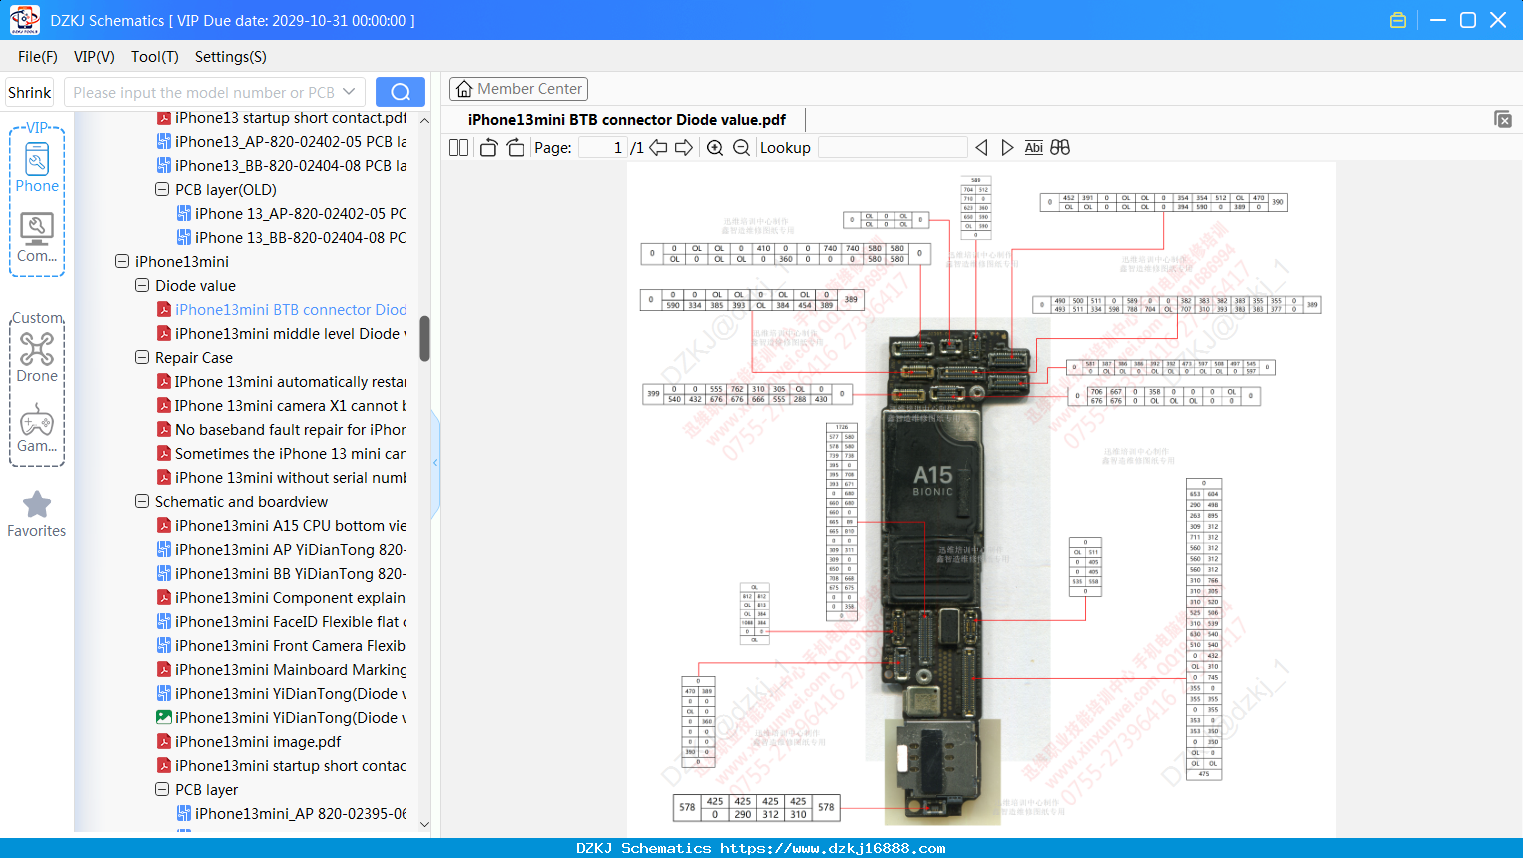Open iPhone13mini FaceID Flexible flat file
This screenshot has width=1523, height=858.
(x=290, y=621)
